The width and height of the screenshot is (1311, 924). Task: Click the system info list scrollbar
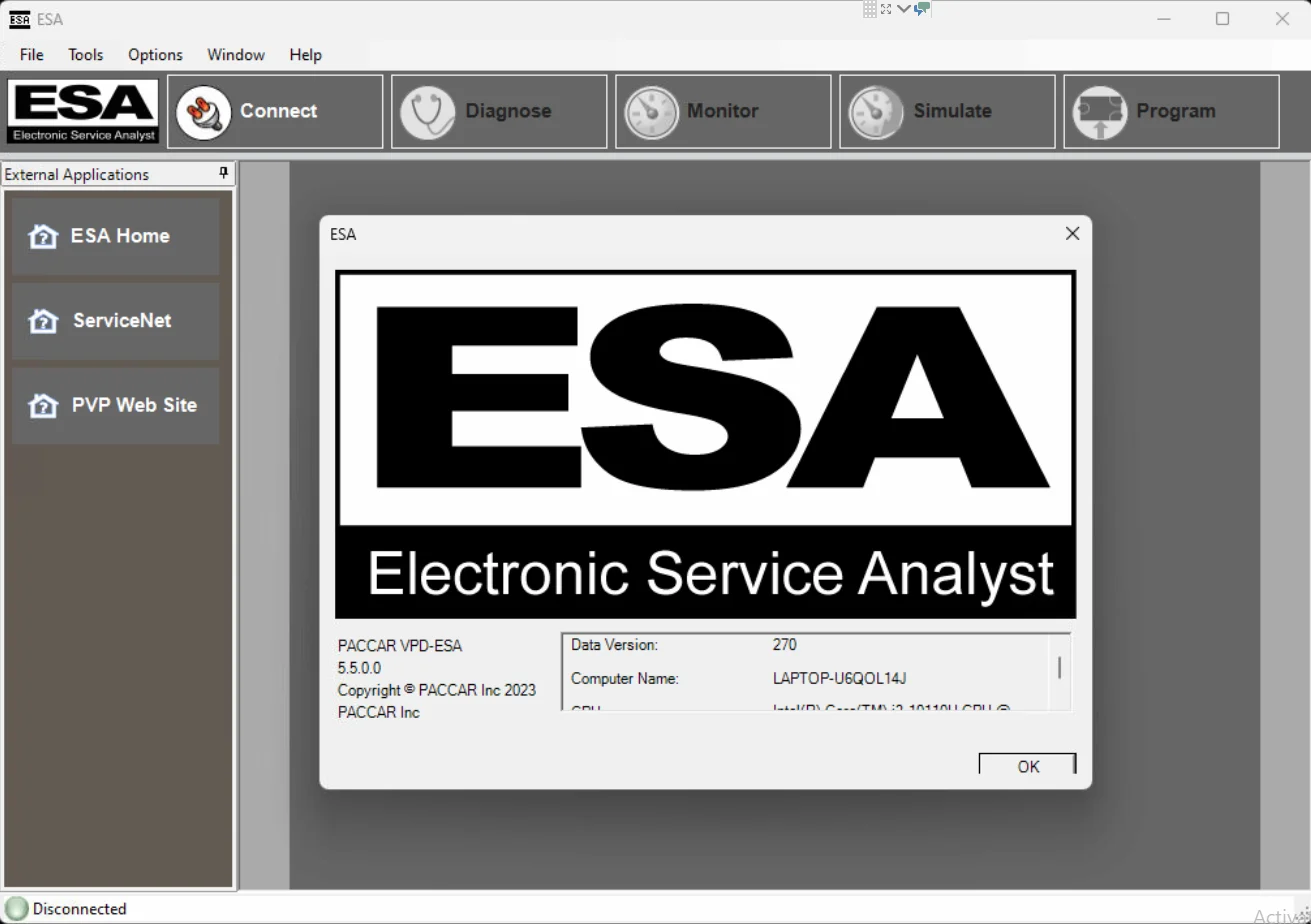click(x=1059, y=669)
